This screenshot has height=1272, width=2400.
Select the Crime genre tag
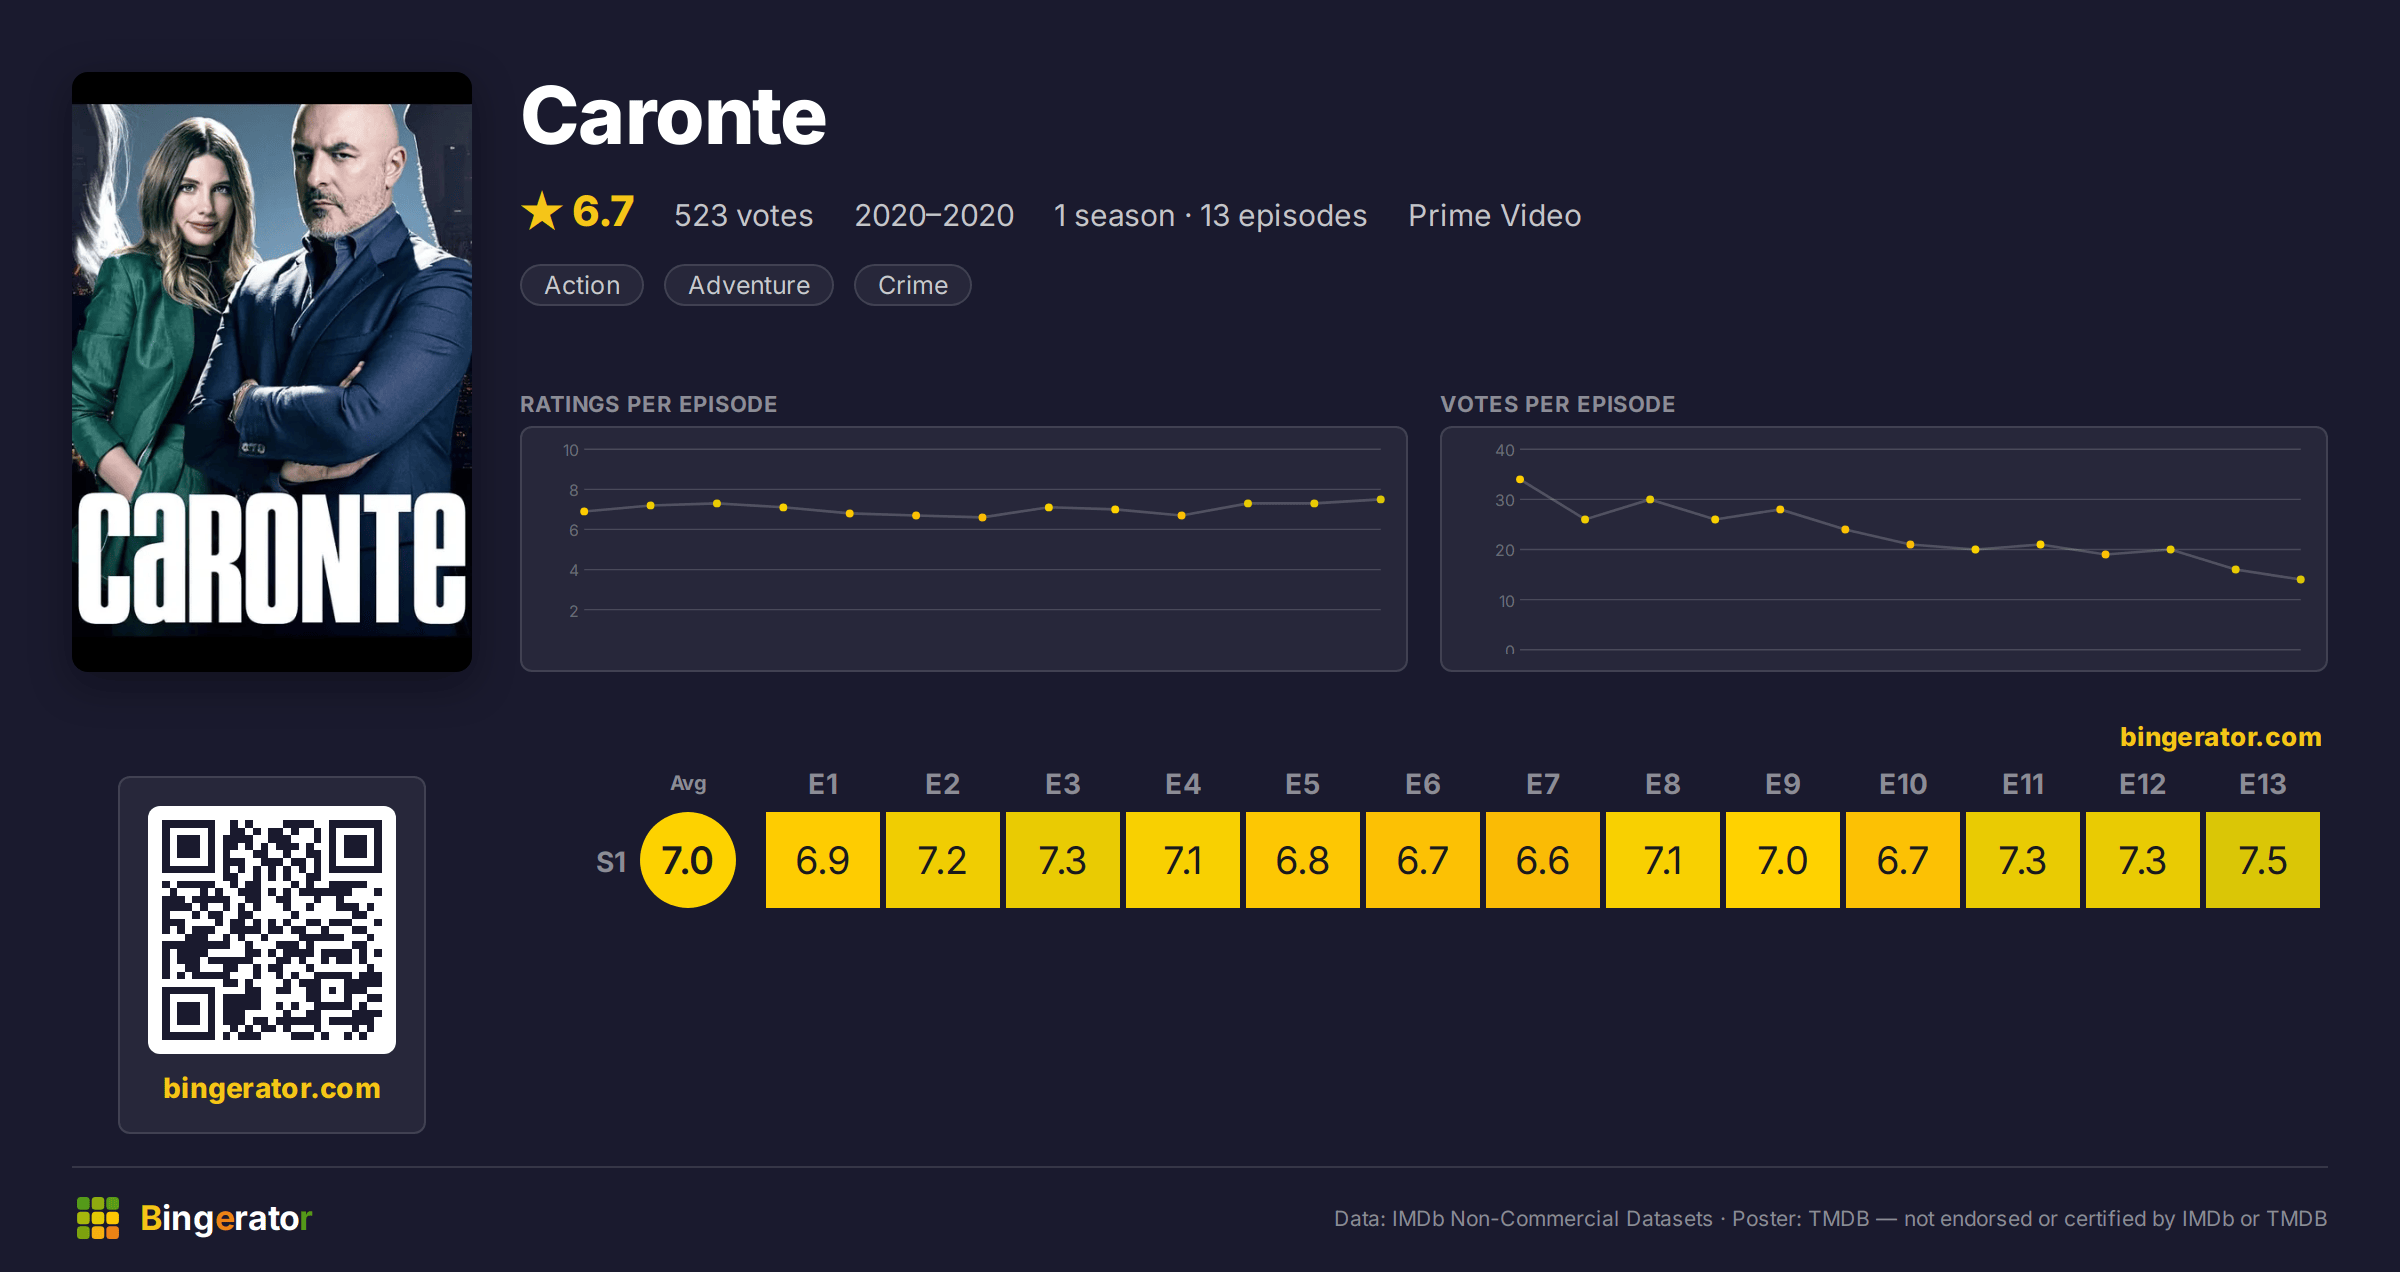[913, 285]
